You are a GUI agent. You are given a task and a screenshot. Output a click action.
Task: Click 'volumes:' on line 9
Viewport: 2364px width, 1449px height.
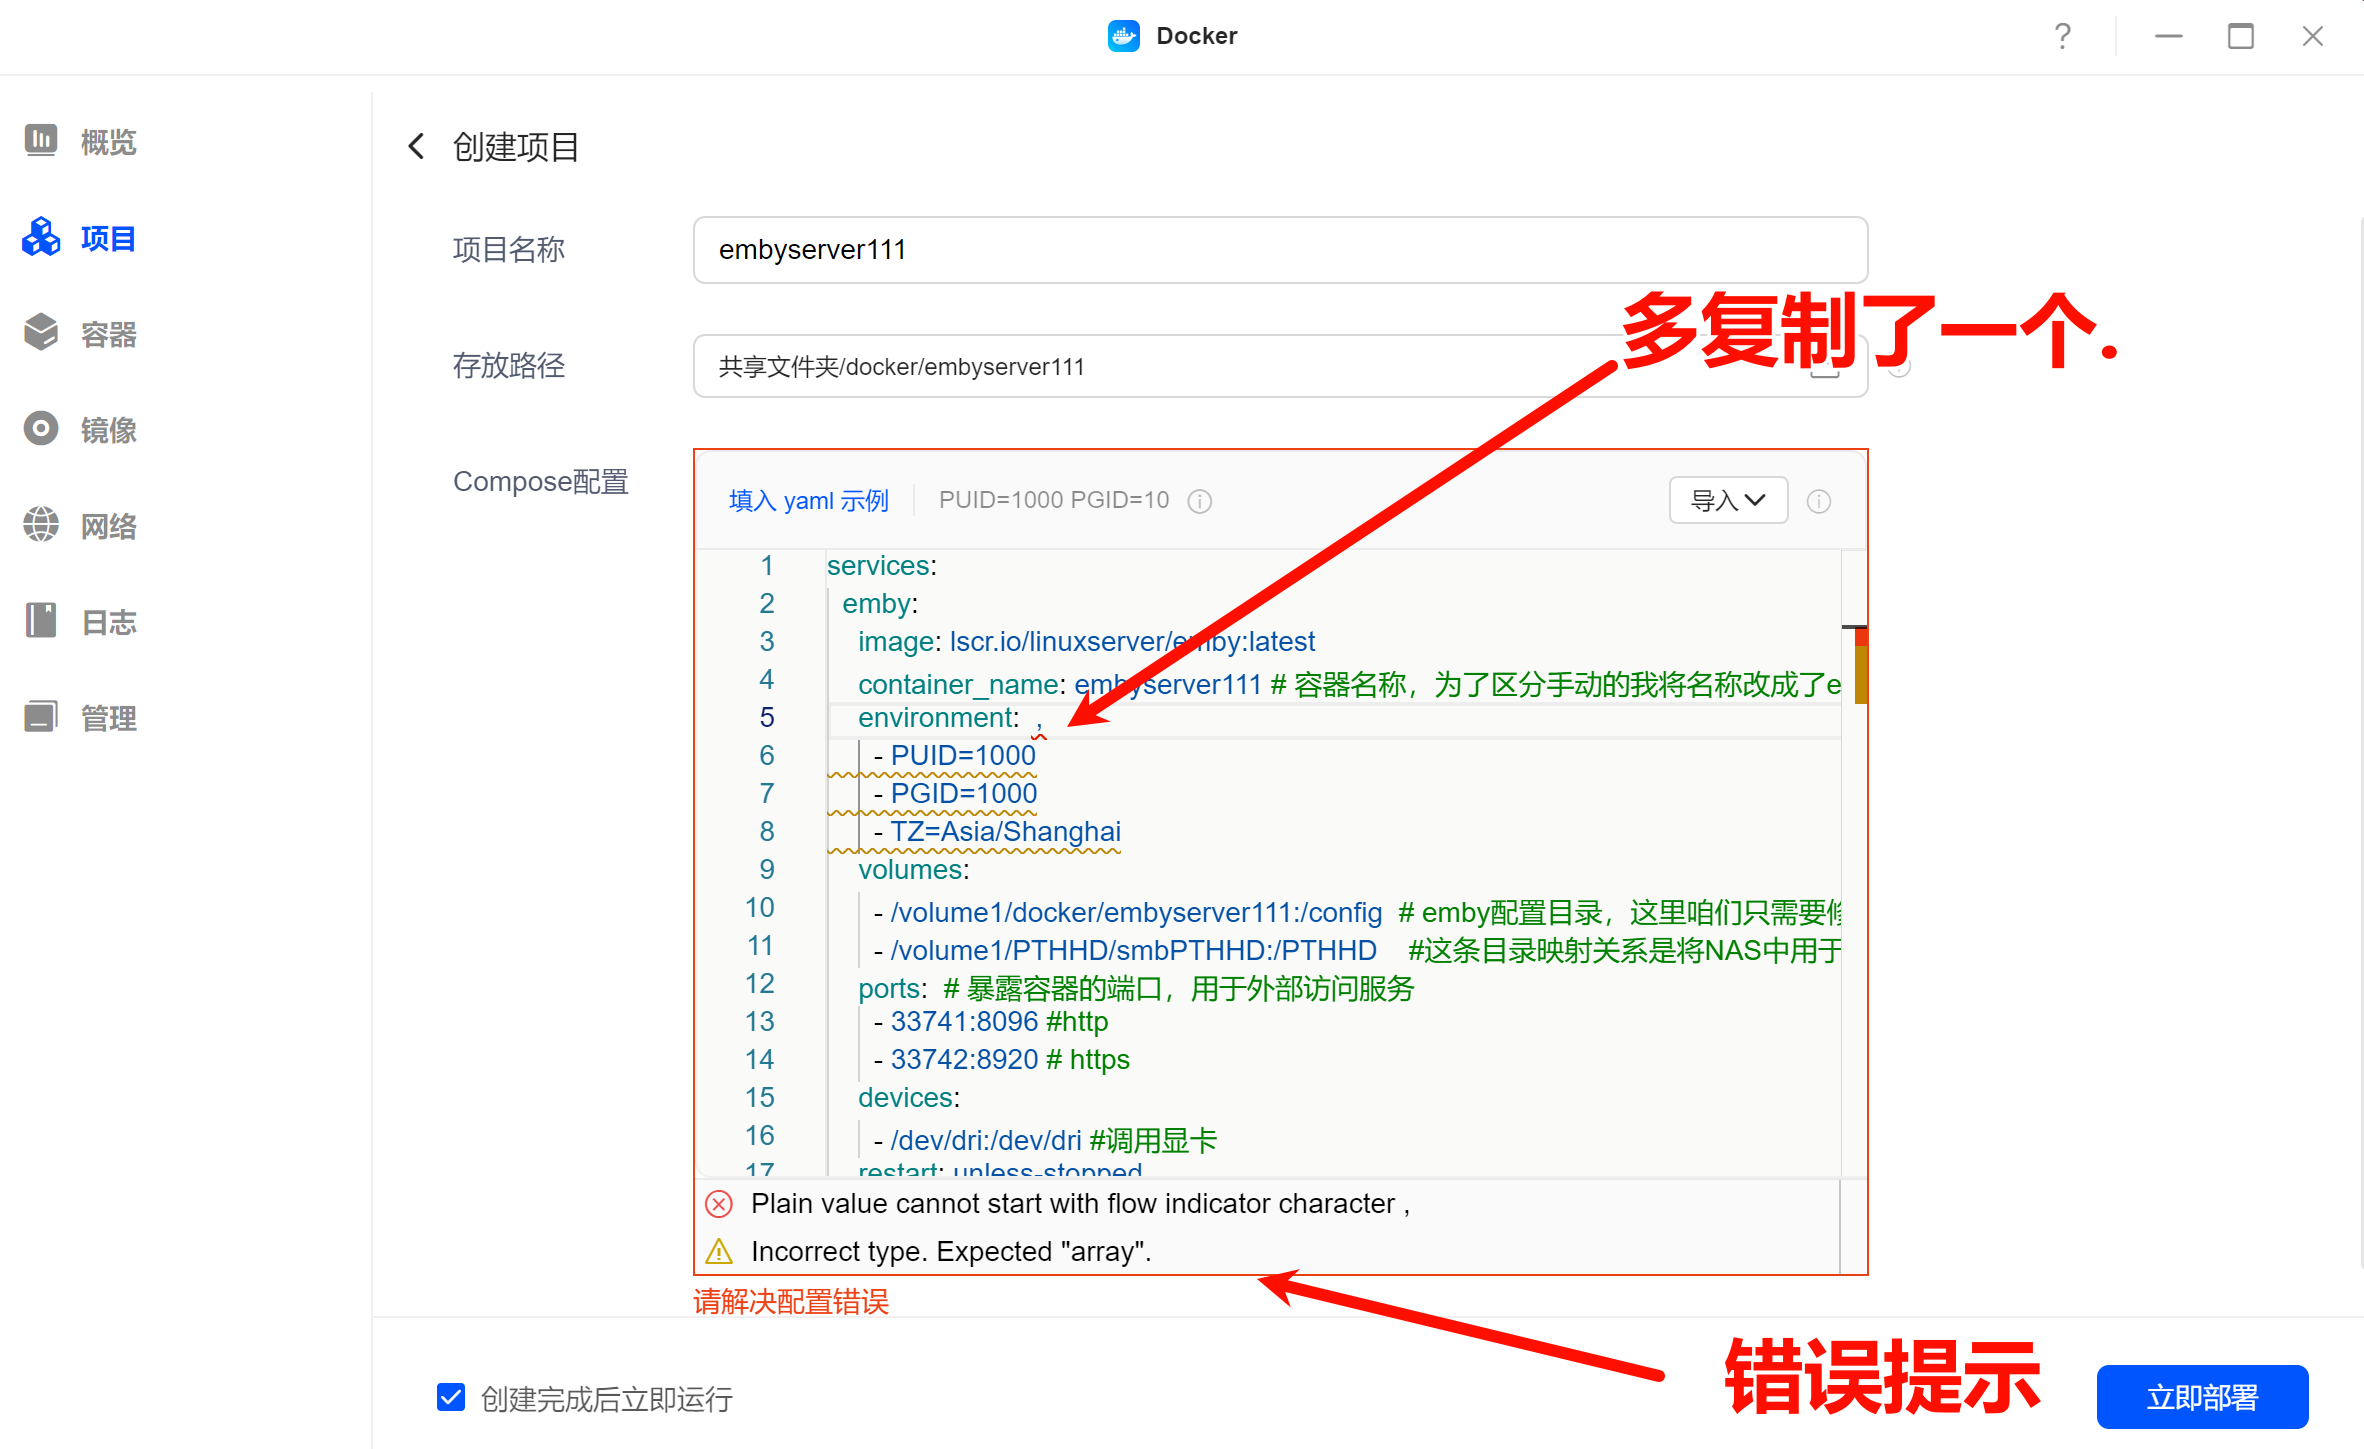913,870
